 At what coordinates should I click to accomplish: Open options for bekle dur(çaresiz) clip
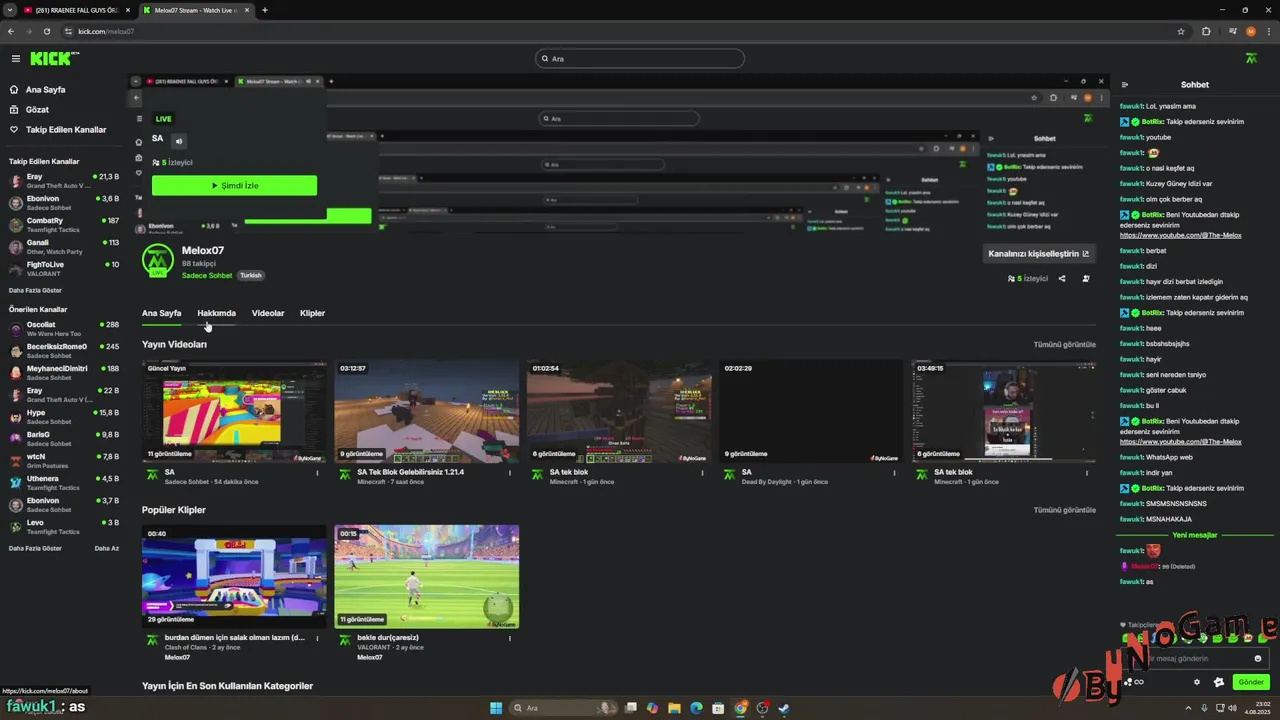tap(510, 638)
